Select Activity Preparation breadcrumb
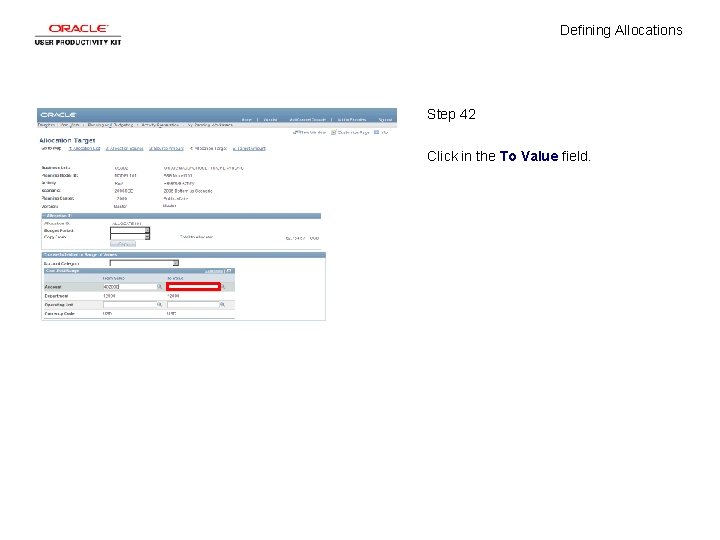This screenshot has width=720, height=540. [x=160, y=125]
